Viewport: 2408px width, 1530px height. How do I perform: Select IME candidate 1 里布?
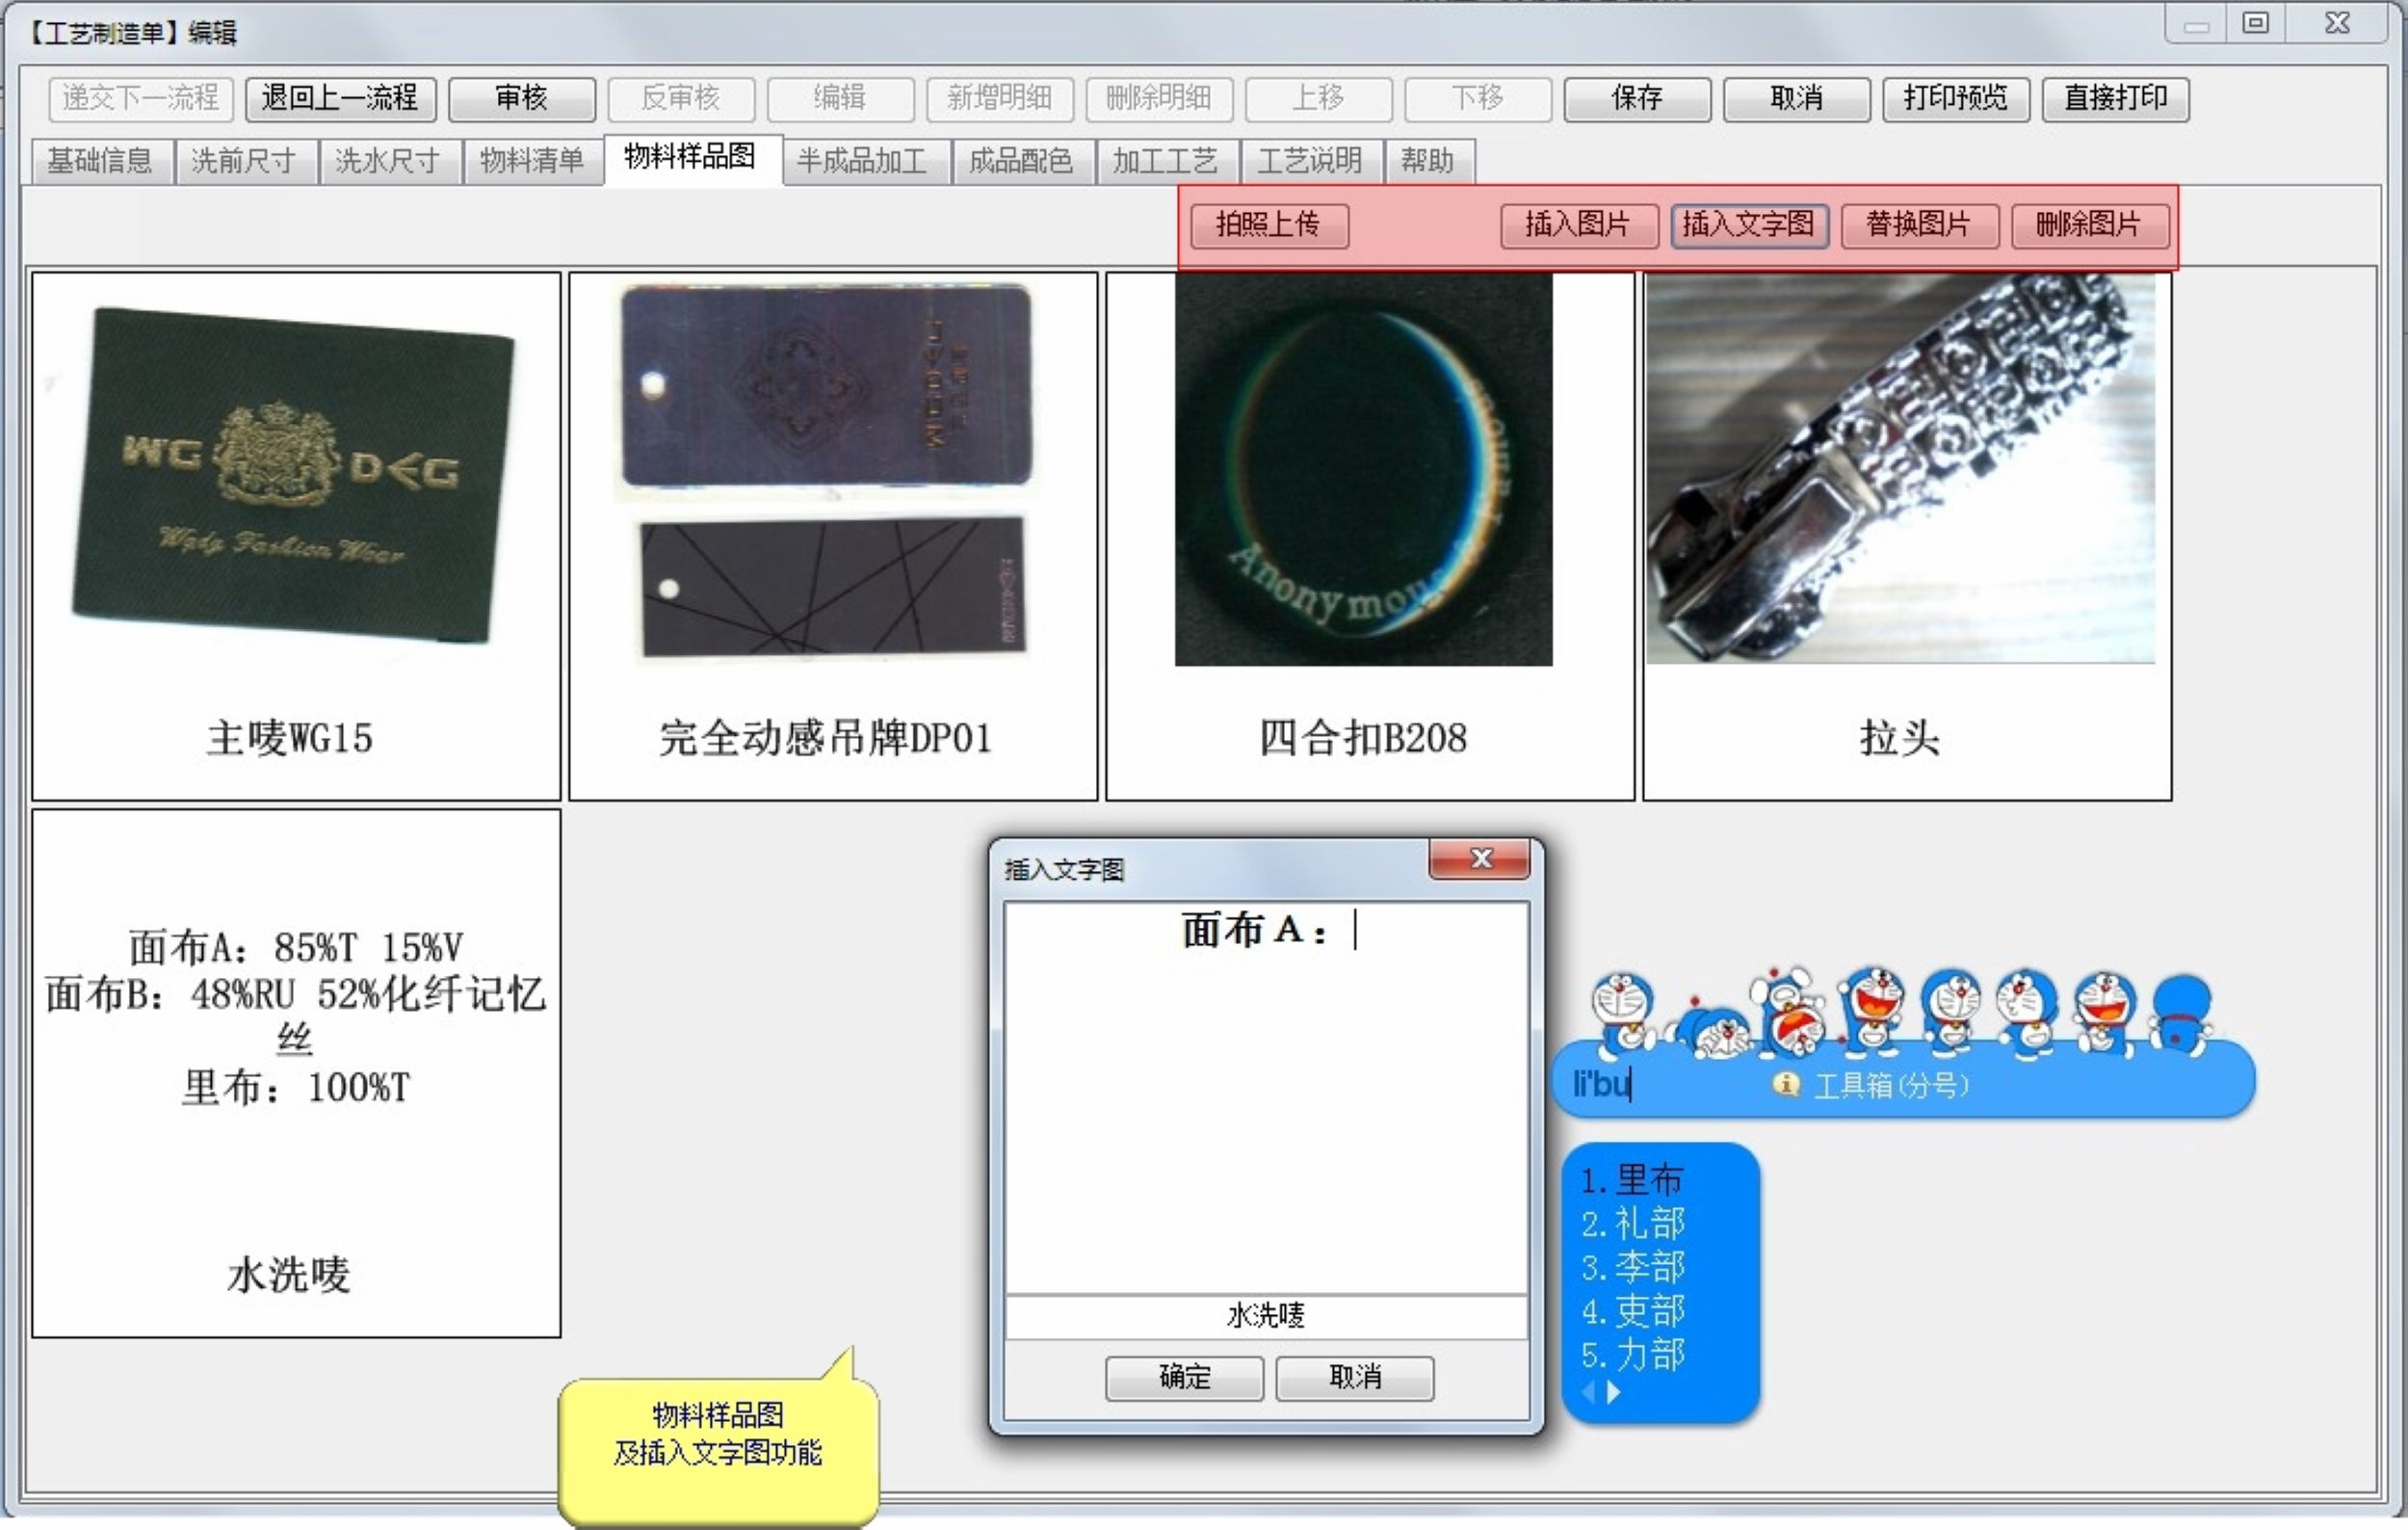pos(1633,1180)
